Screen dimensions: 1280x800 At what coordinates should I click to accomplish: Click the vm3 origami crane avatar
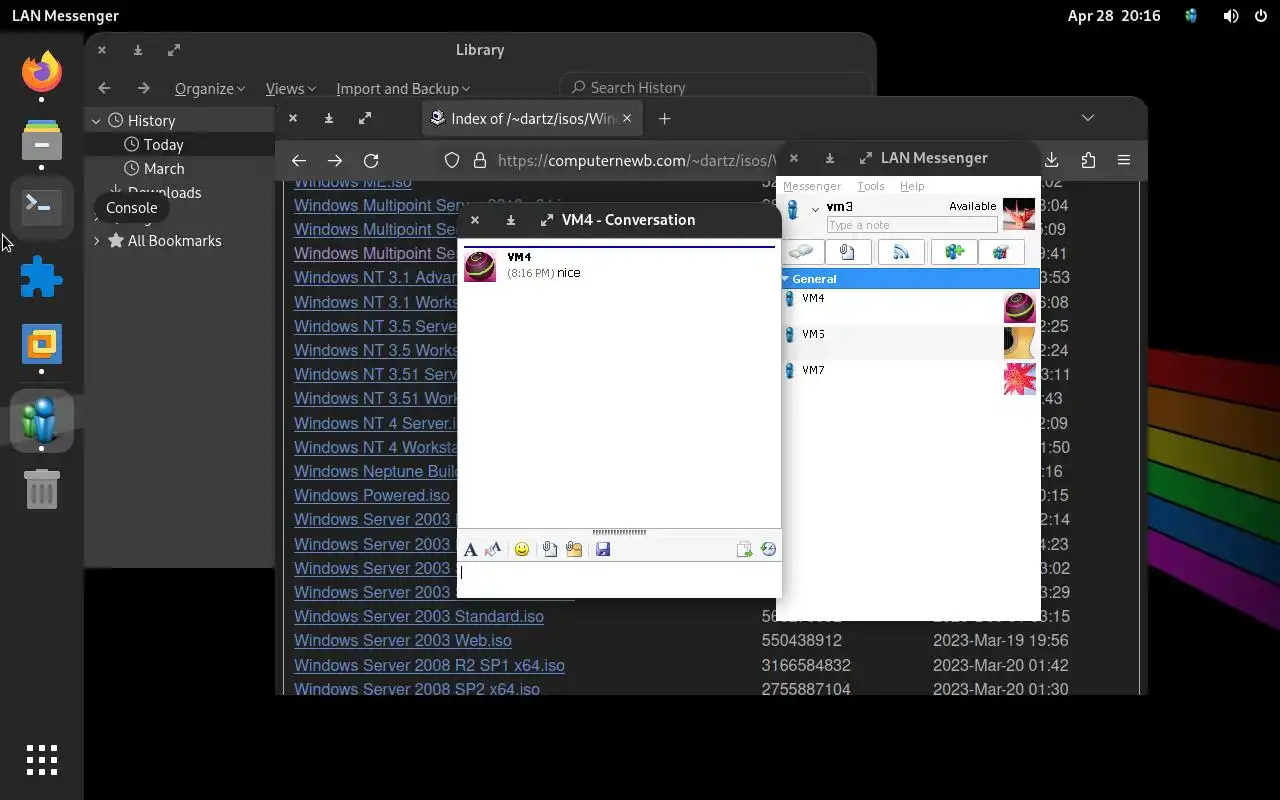point(1019,215)
